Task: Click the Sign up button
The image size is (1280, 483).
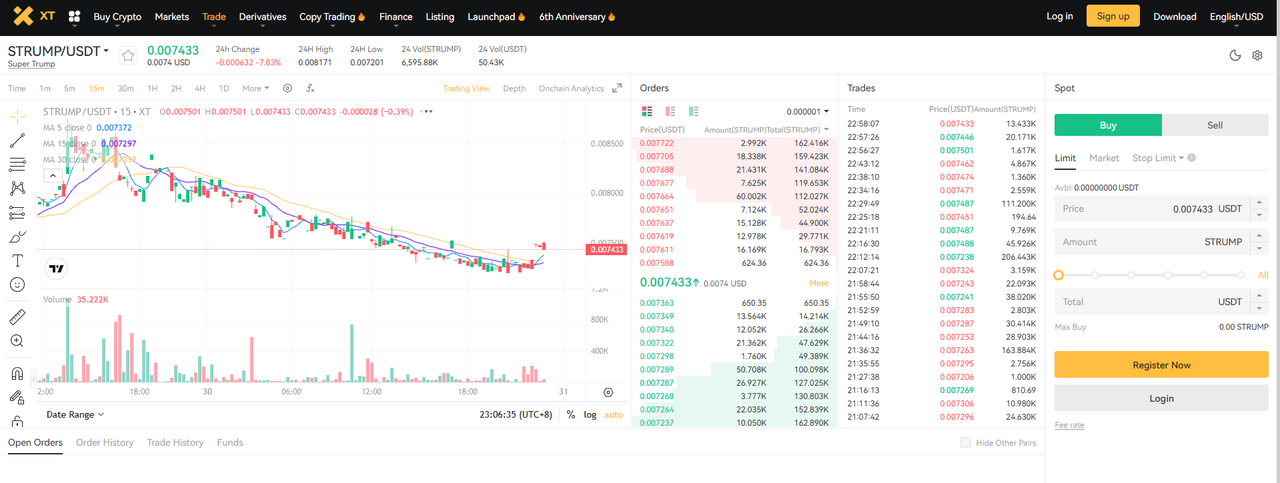Action: point(1113,16)
